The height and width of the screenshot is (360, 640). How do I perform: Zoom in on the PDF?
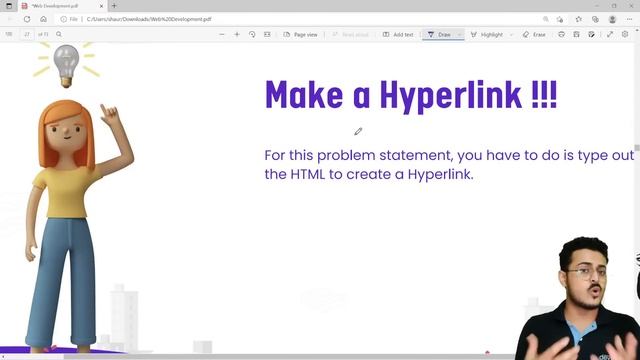pyautogui.click(x=237, y=35)
